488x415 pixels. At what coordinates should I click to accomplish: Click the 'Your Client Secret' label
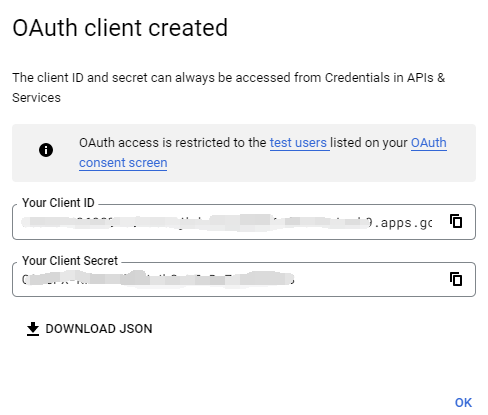(70, 261)
